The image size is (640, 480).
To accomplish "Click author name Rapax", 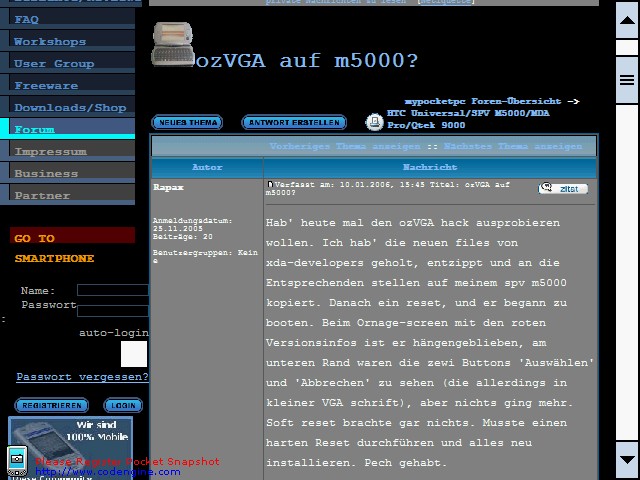I will point(168,187).
